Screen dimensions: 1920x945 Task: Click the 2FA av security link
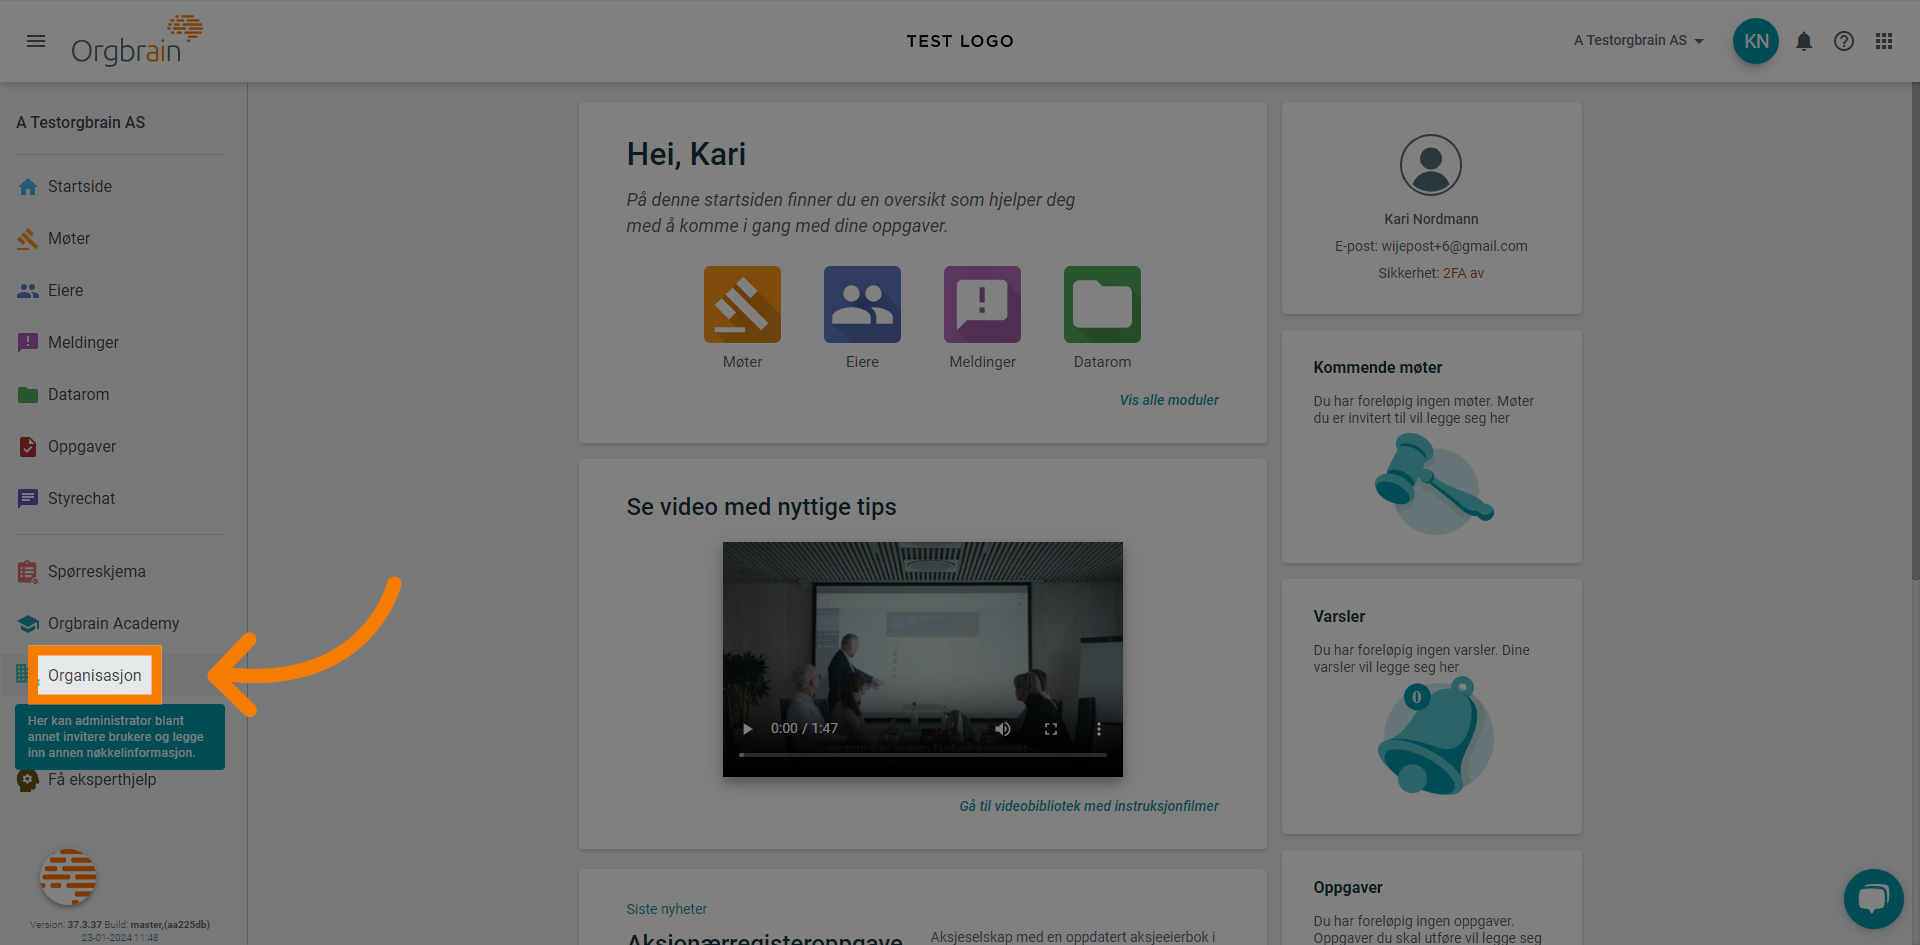tap(1463, 273)
